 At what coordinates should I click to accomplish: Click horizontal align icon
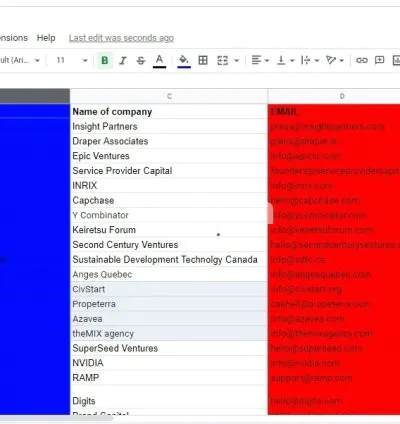(256, 60)
